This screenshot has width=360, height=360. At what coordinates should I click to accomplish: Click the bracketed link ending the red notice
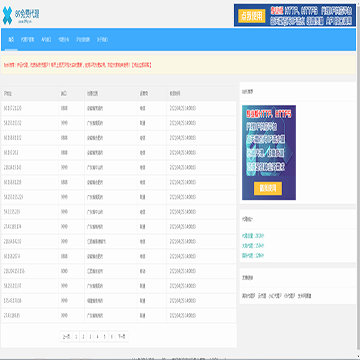tap(141, 65)
